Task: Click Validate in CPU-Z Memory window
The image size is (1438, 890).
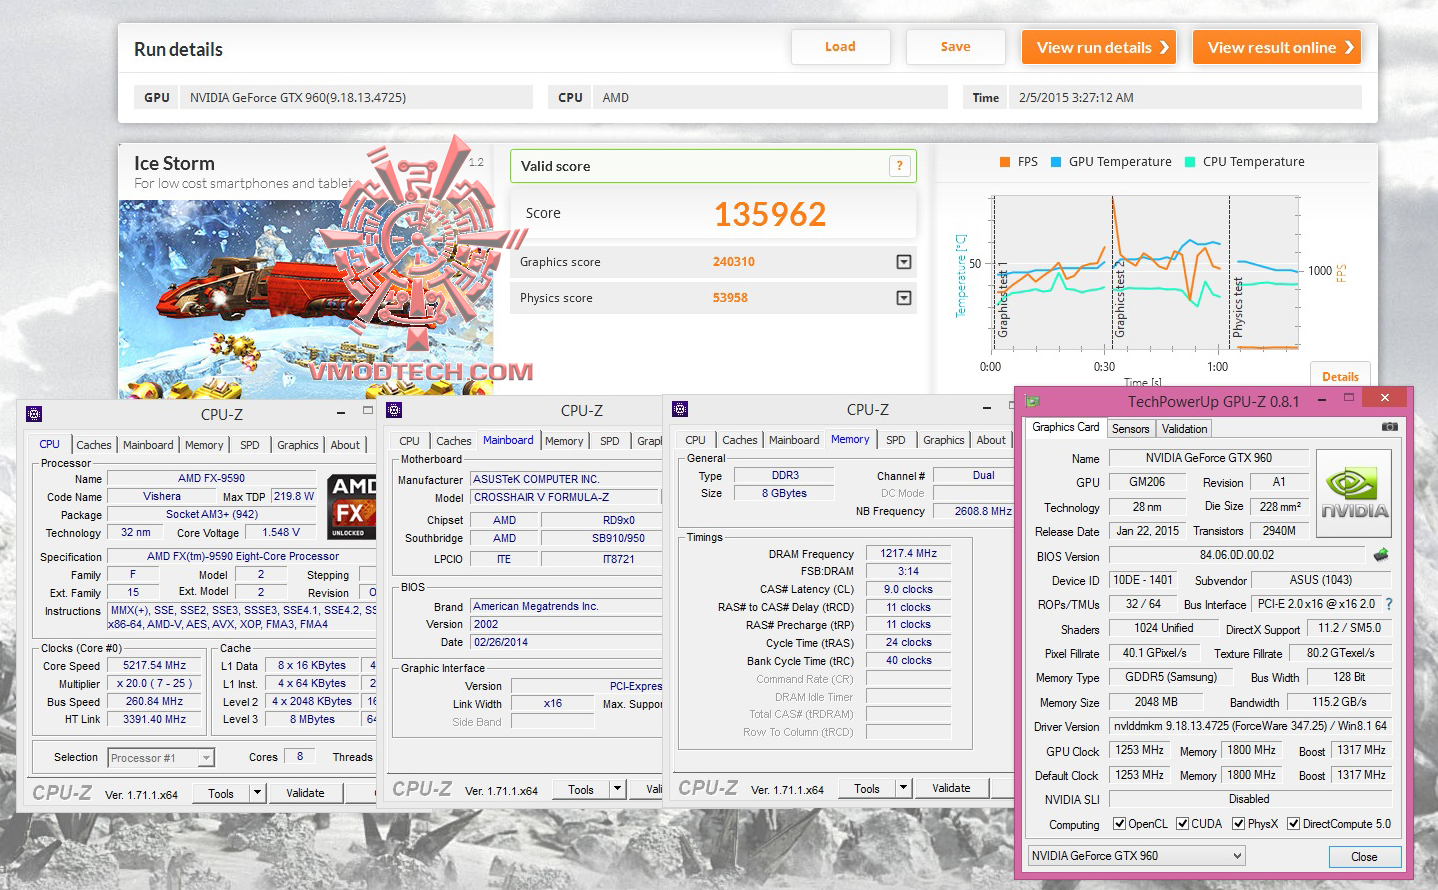Action: pos(951,788)
